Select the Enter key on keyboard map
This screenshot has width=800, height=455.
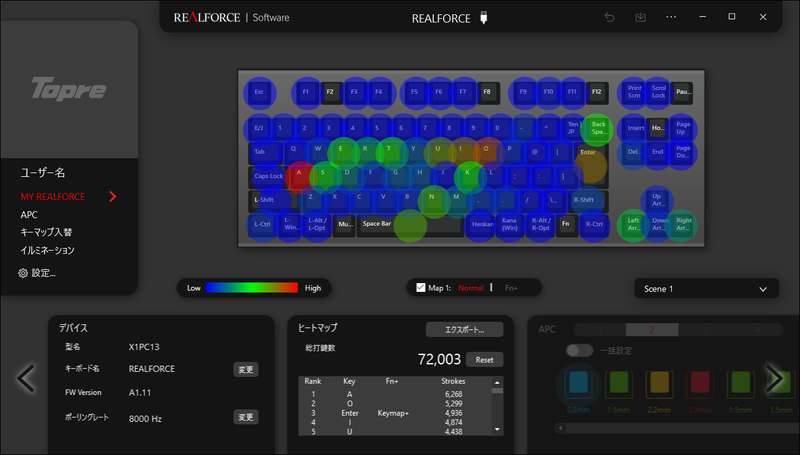[592, 164]
